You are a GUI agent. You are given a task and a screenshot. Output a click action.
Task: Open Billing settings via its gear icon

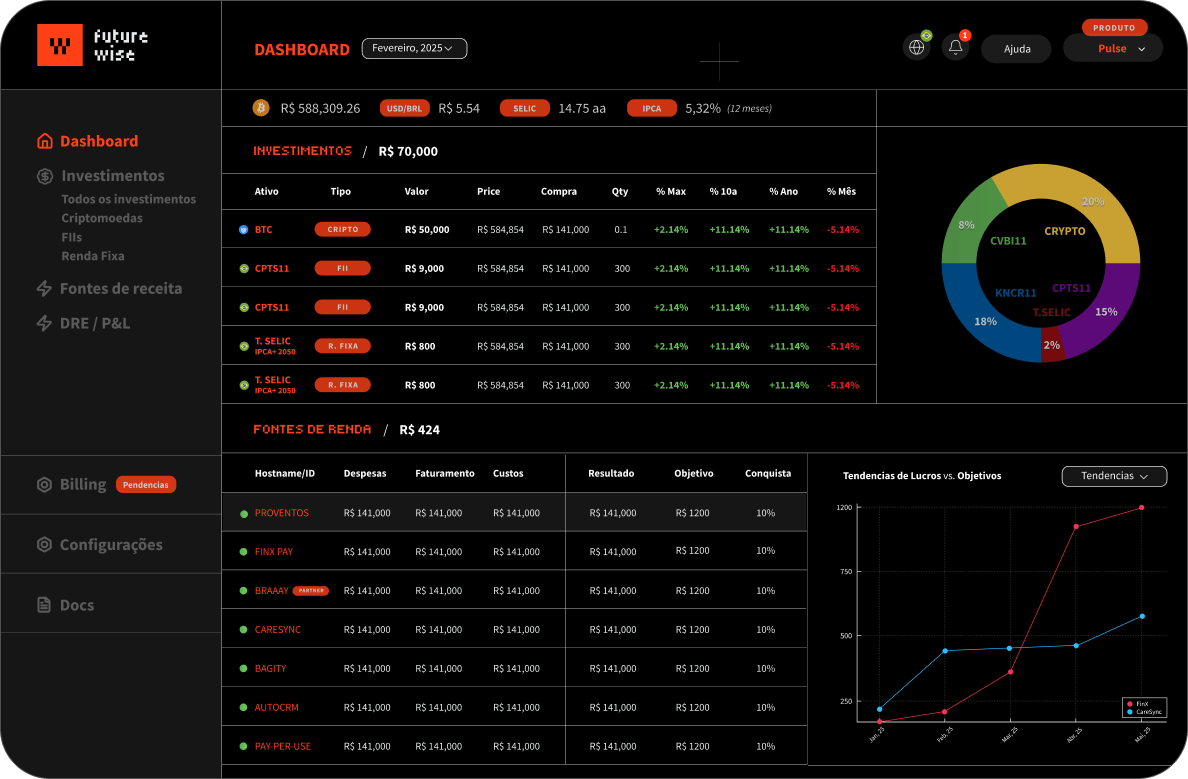pos(45,484)
